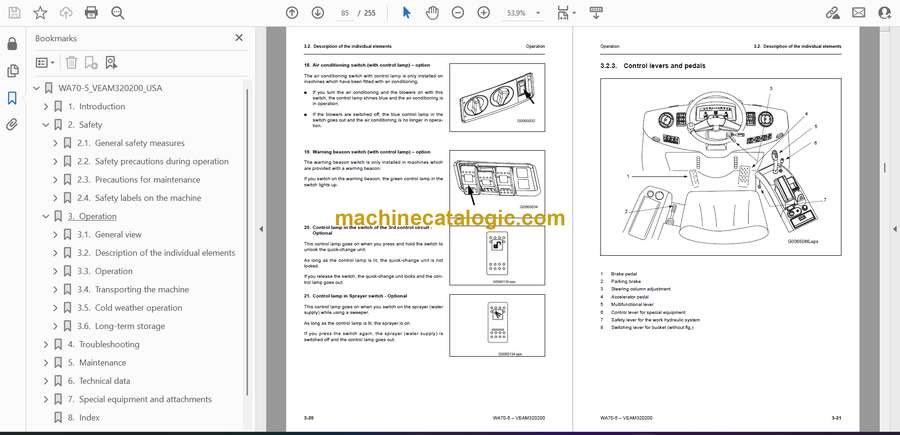Go to previous page with up arrow
The image size is (900, 435).
292,13
